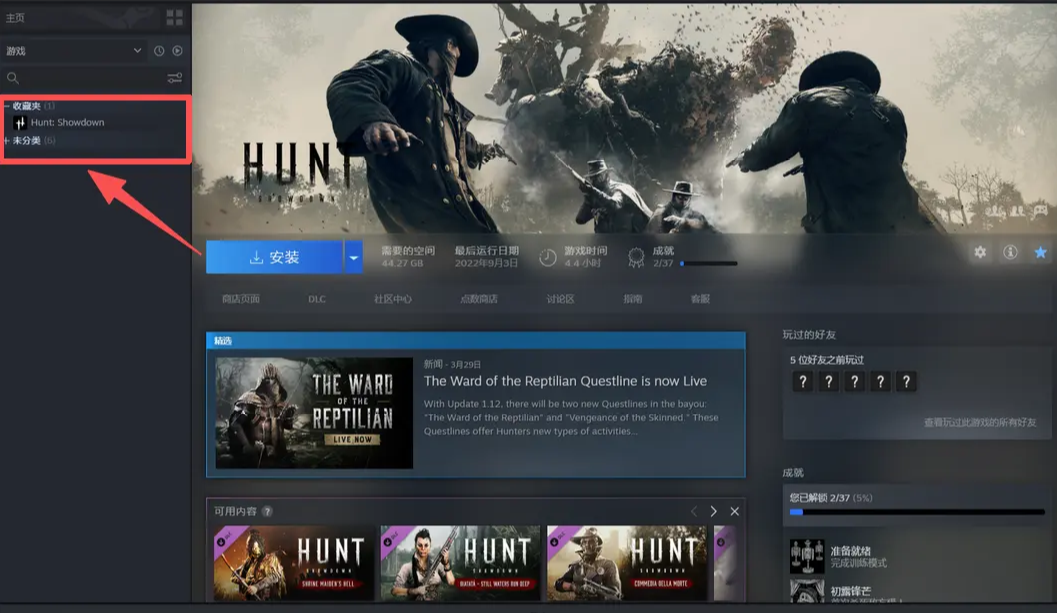1057x613 pixels.
Task: Toggle the favorite star for Hunt: Showdown
Action: [1040, 252]
